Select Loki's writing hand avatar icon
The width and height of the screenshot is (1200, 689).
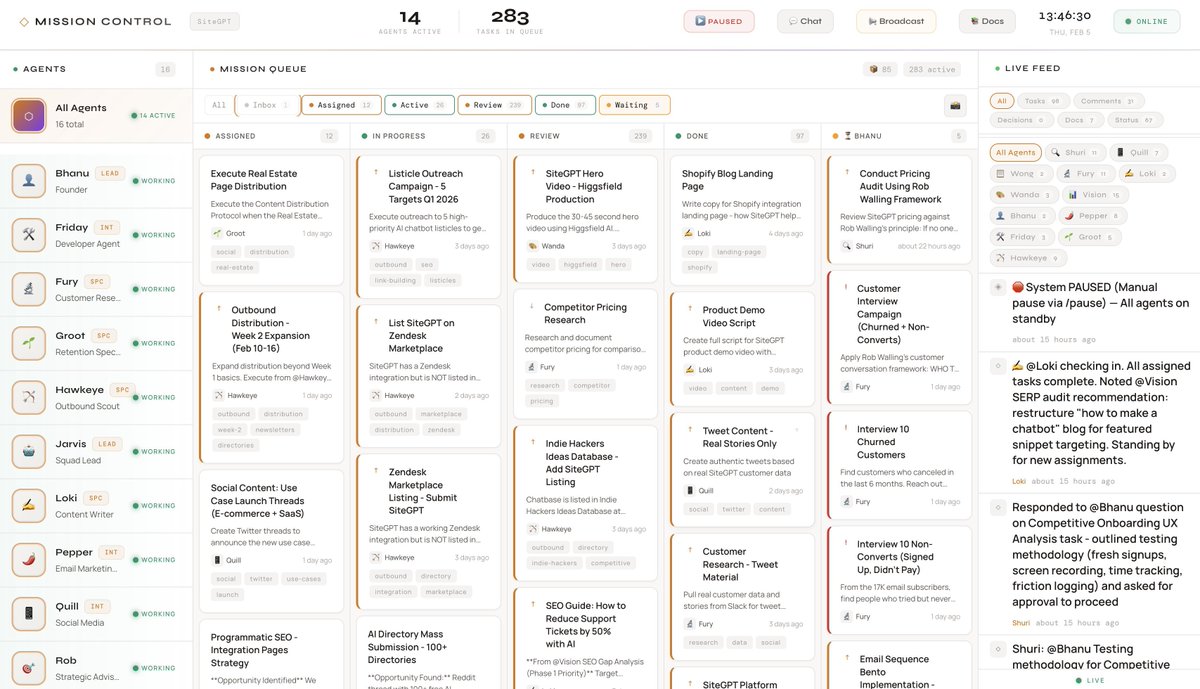pyautogui.click(x=29, y=505)
